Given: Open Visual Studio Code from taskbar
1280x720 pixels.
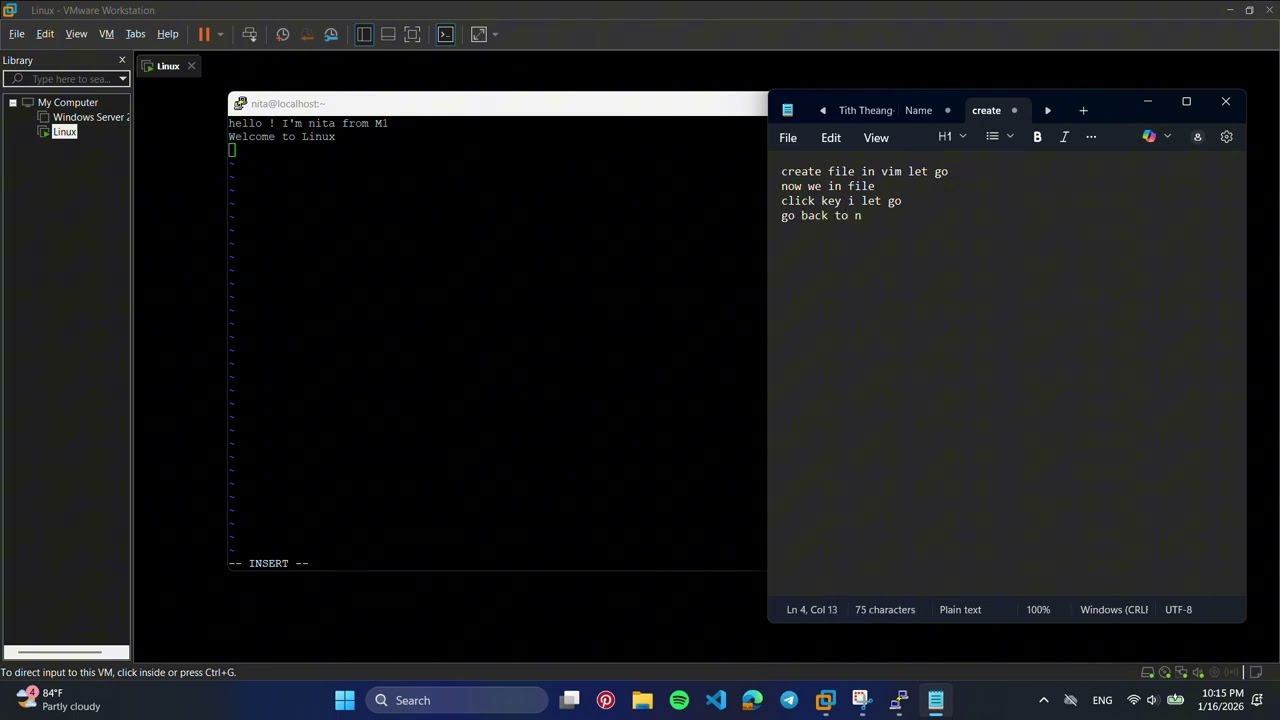Looking at the screenshot, I should [x=716, y=700].
